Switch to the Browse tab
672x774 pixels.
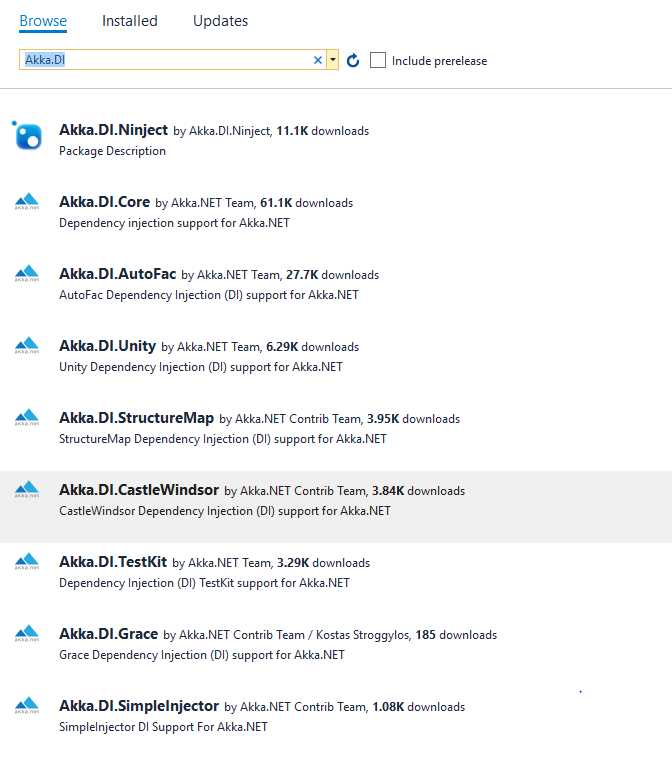[43, 21]
